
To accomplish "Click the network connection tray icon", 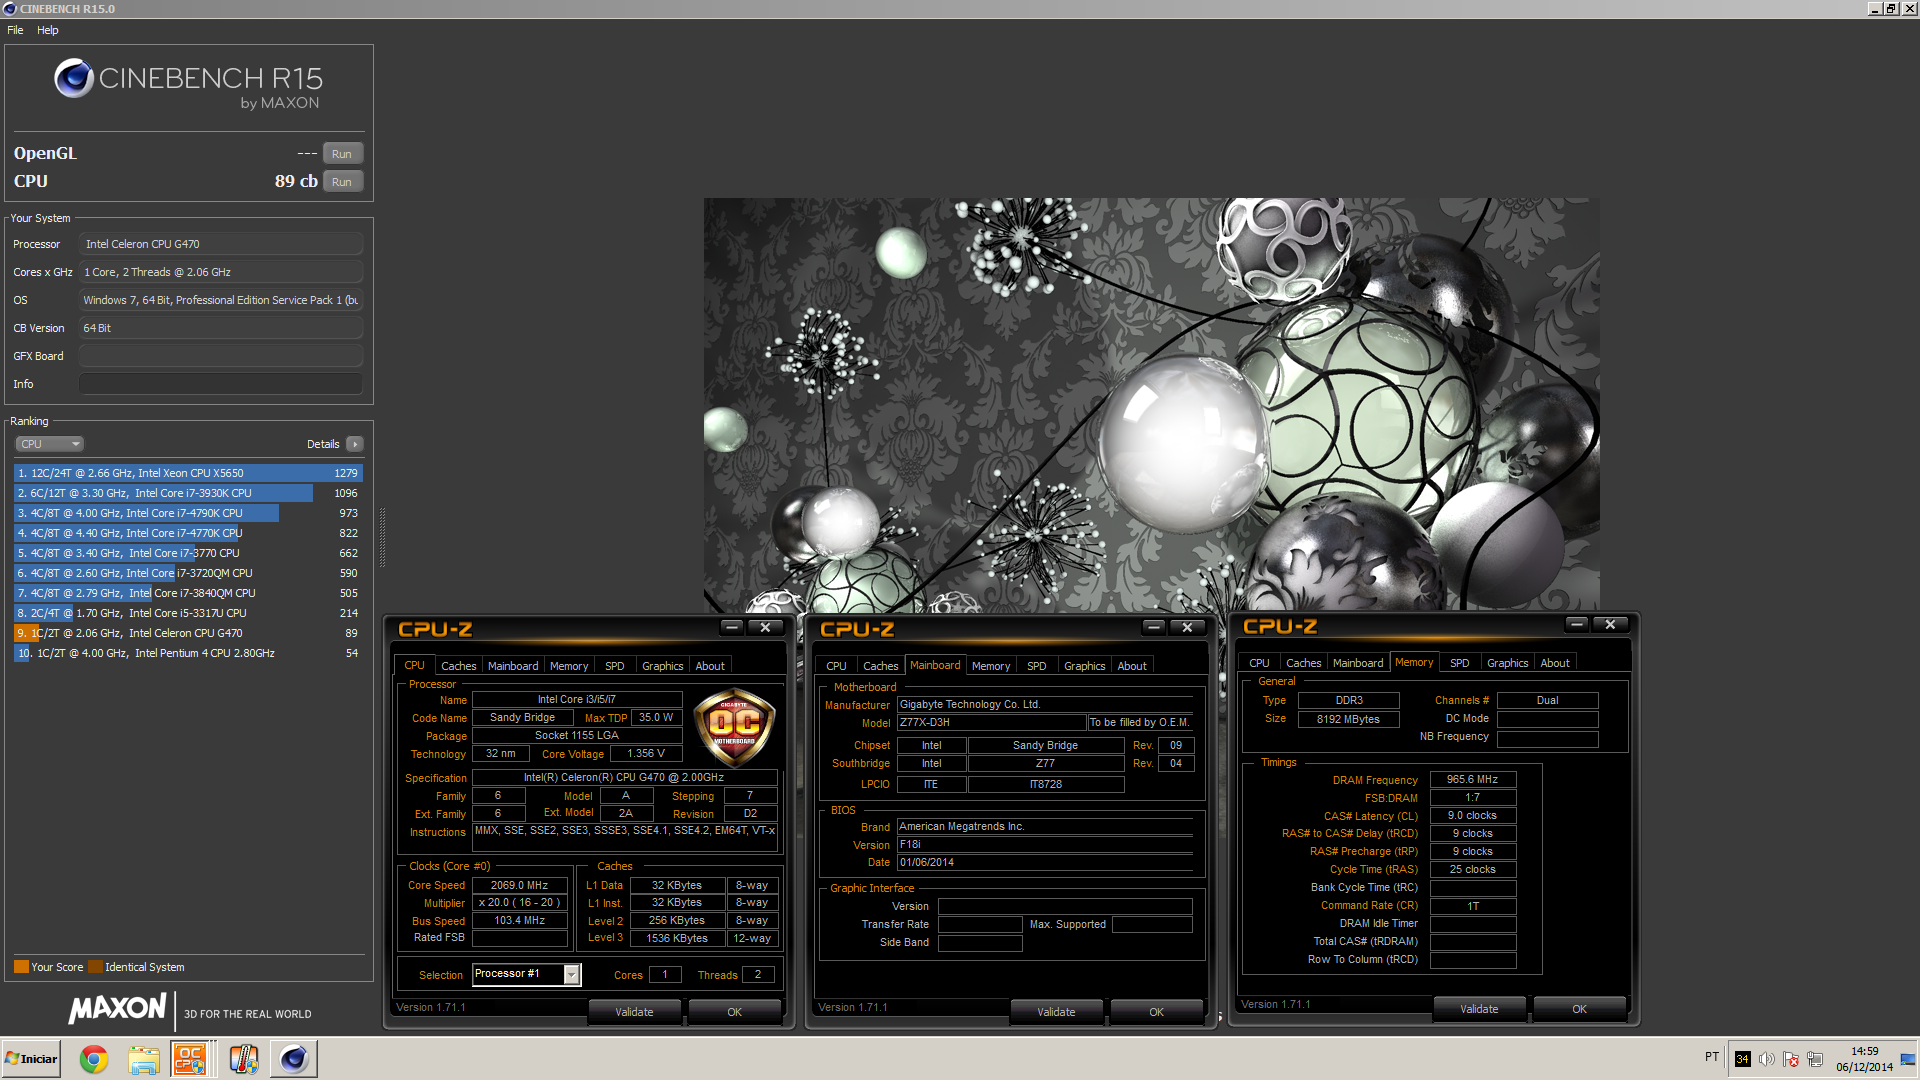I will pos(1815,1059).
